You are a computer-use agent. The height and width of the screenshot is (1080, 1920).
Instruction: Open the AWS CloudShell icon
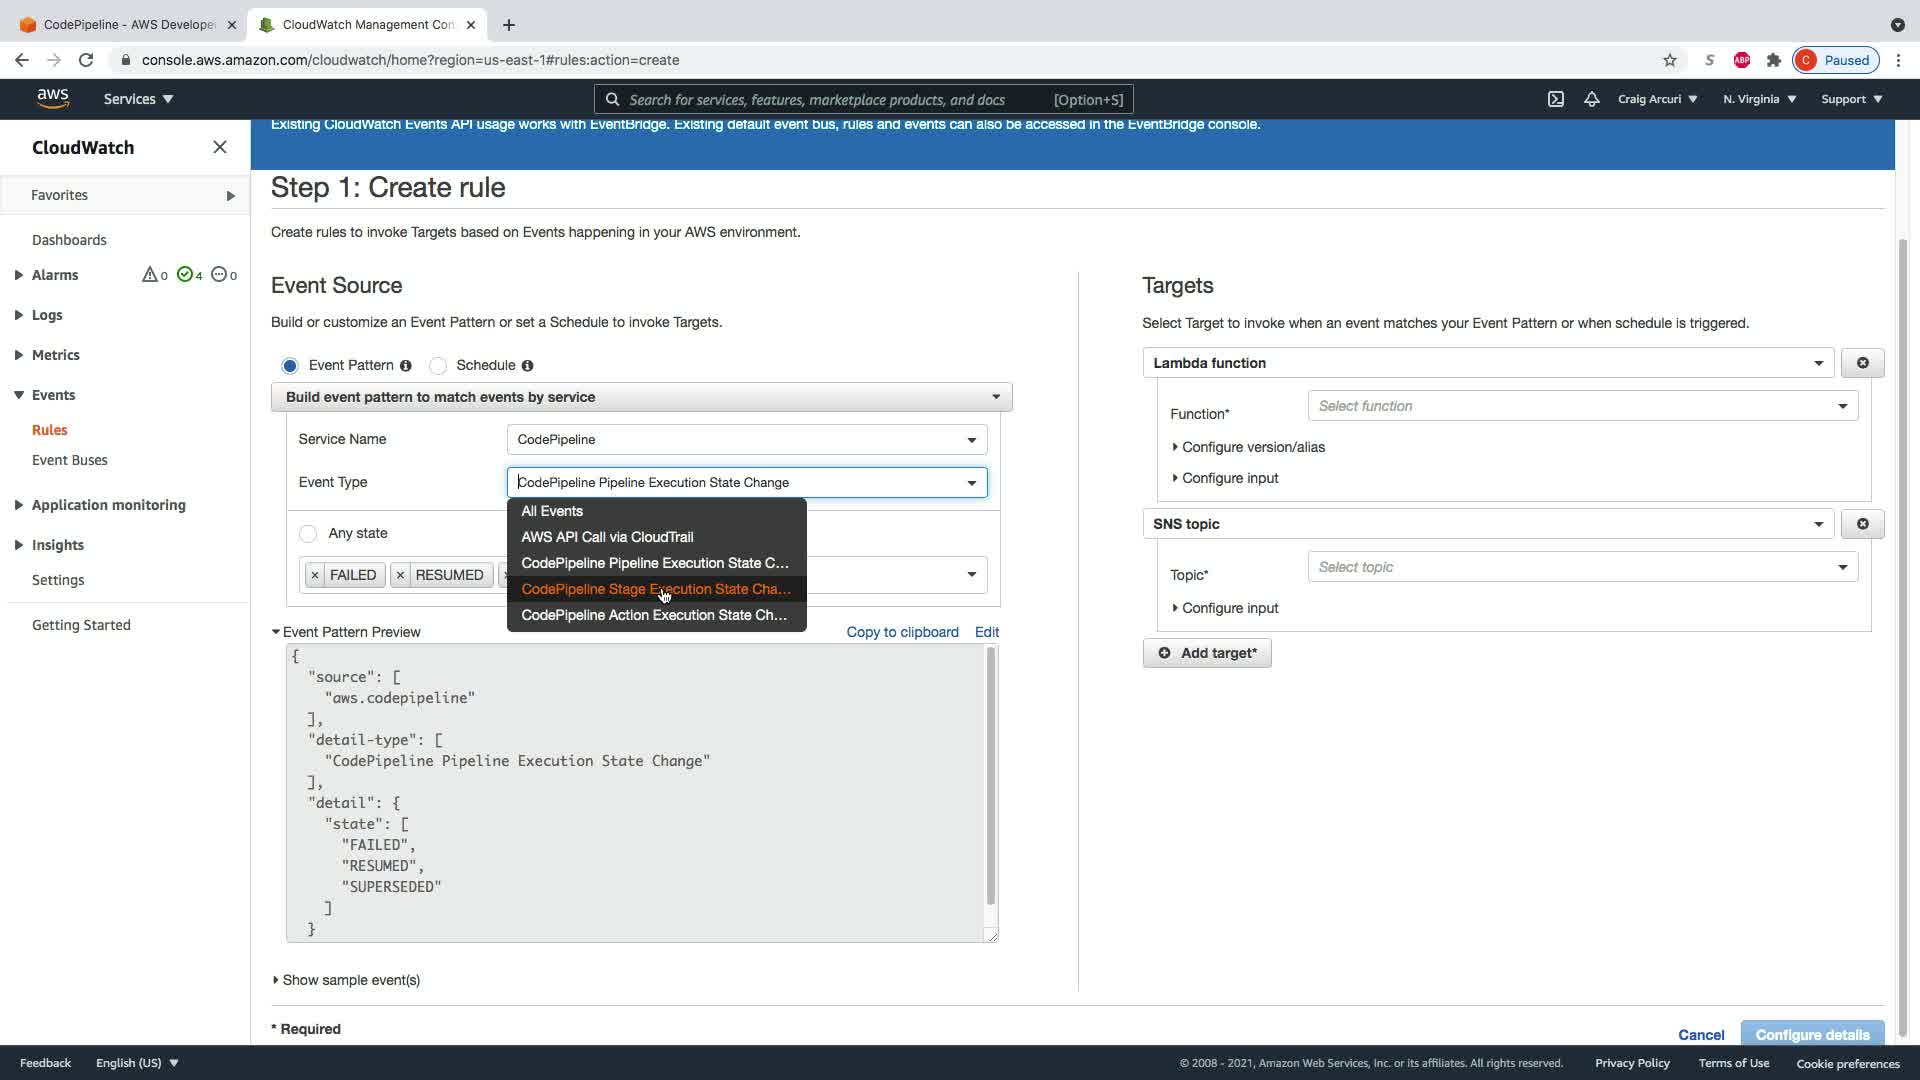1556,99
